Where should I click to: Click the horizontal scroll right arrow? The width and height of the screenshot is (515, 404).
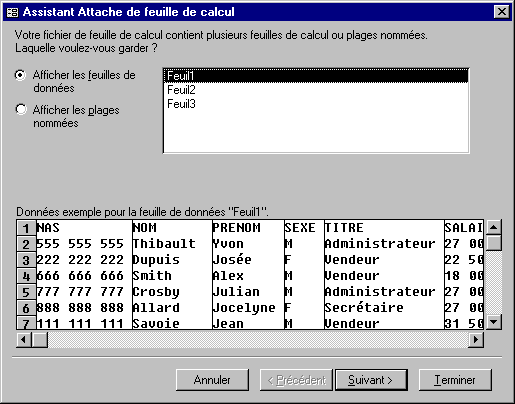pyautogui.click(x=476, y=340)
